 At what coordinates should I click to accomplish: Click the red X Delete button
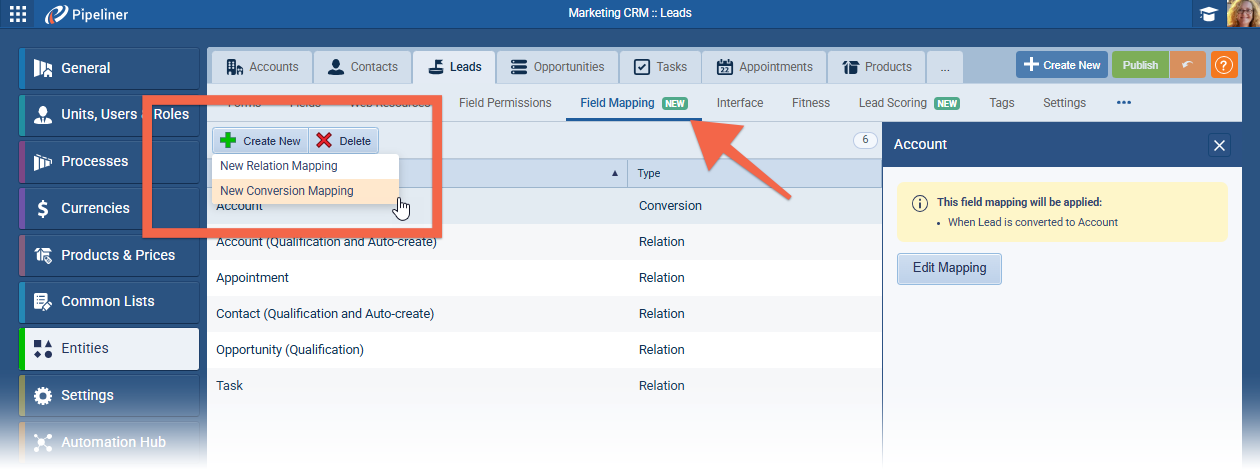(x=343, y=141)
